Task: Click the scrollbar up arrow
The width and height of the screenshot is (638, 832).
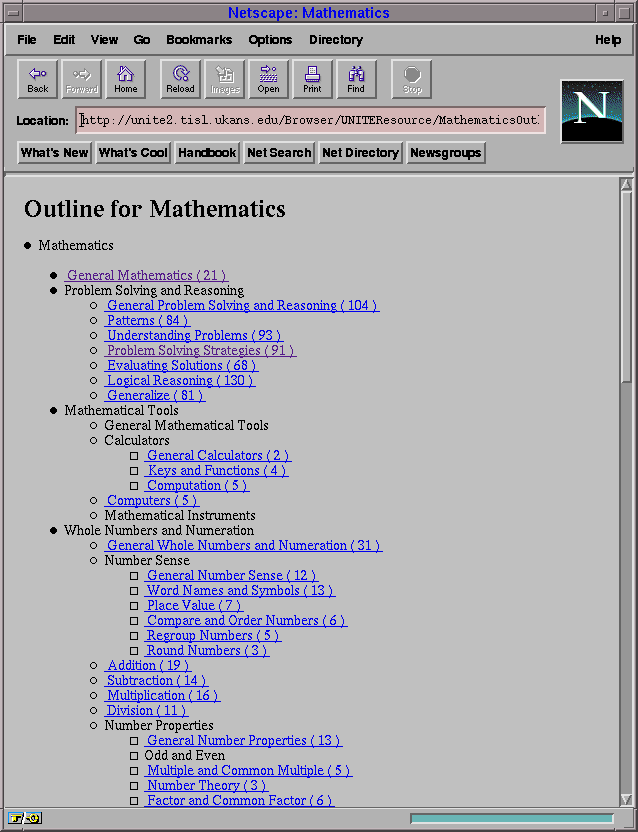Action: pos(626,185)
